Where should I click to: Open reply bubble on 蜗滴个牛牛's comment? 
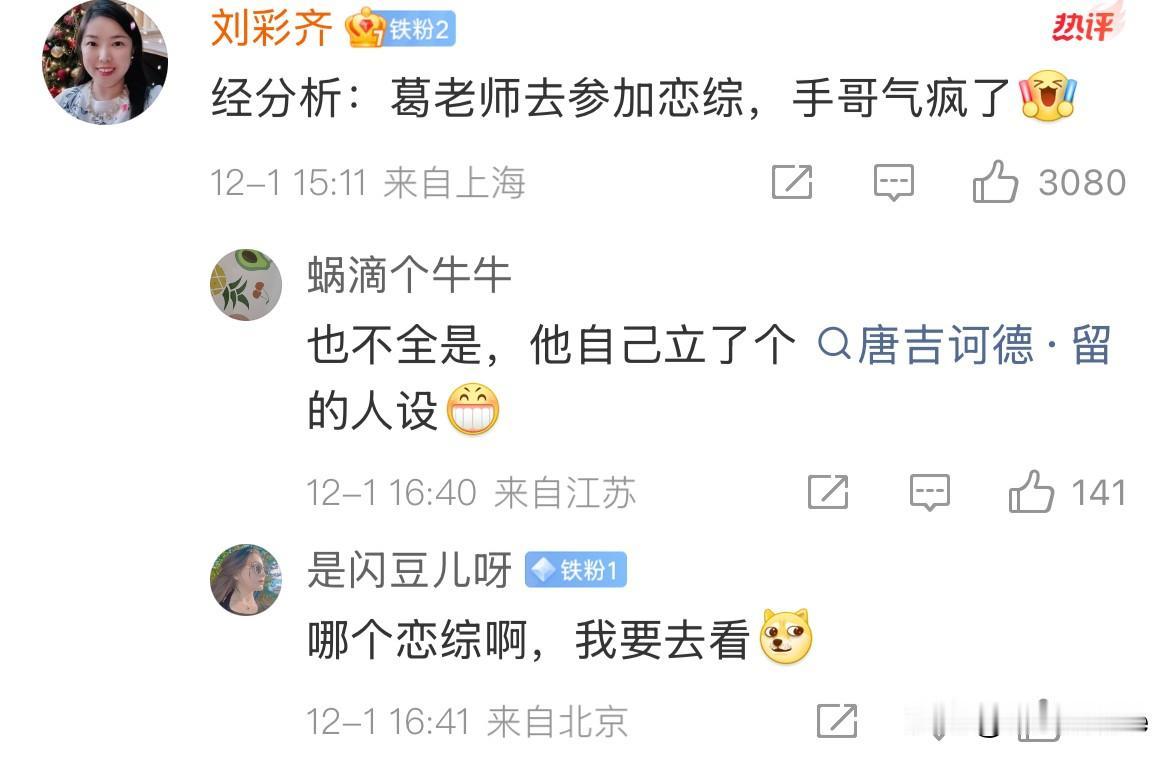930,492
